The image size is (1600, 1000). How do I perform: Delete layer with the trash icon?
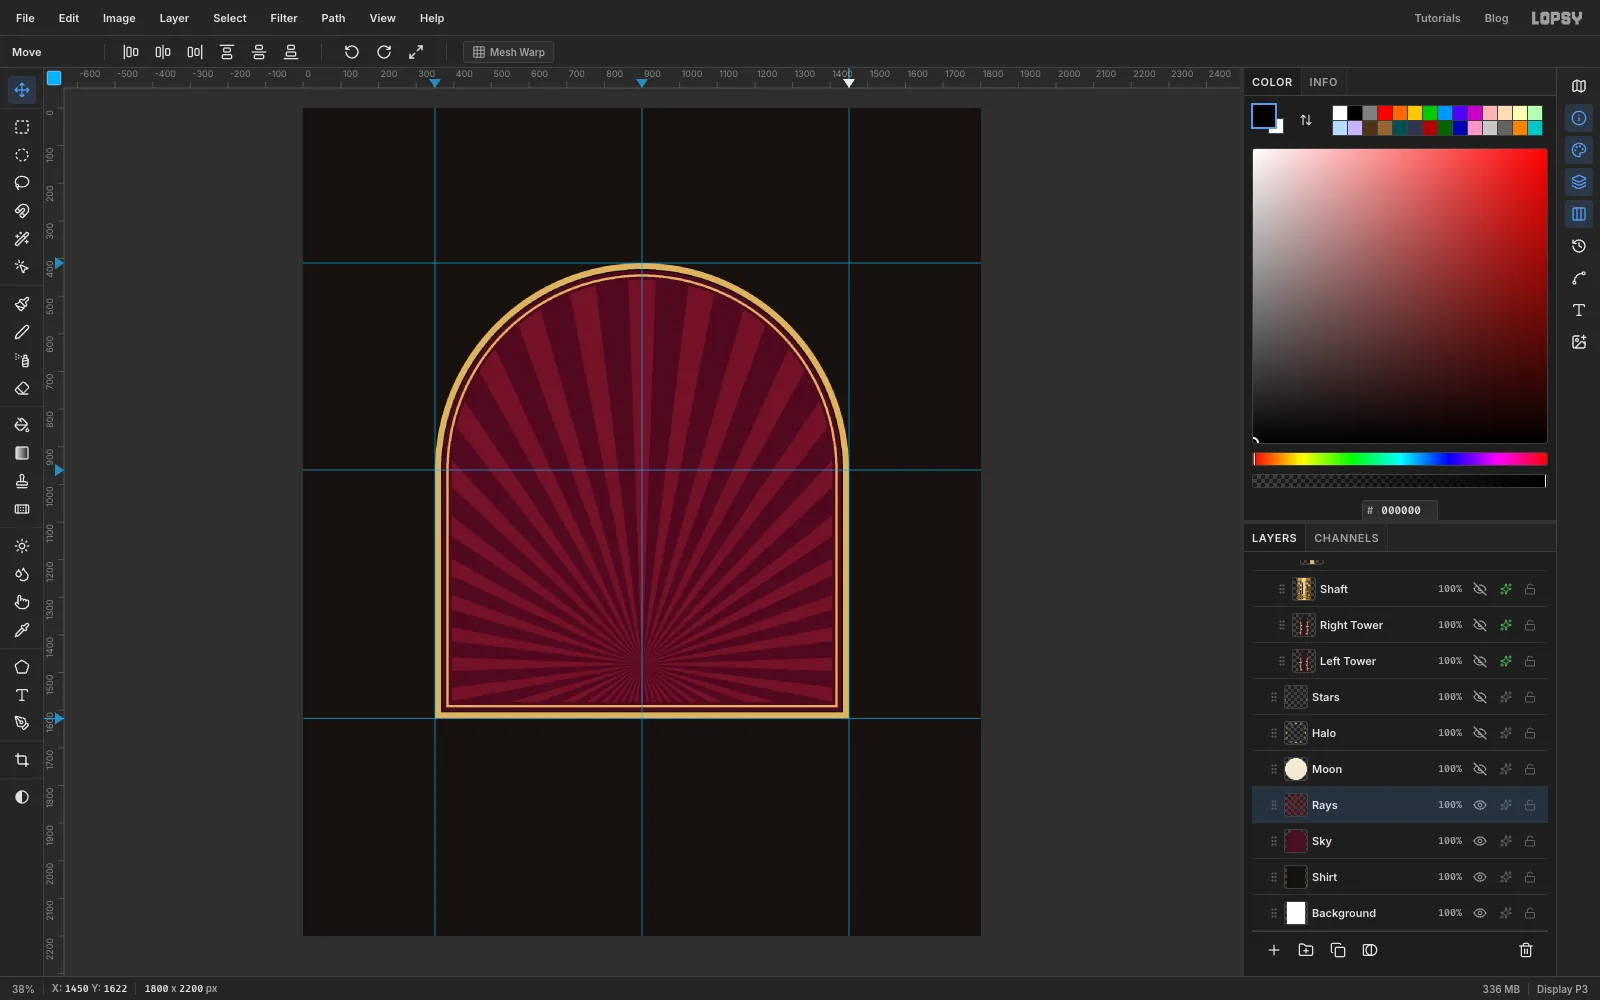tap(1526, 950)
